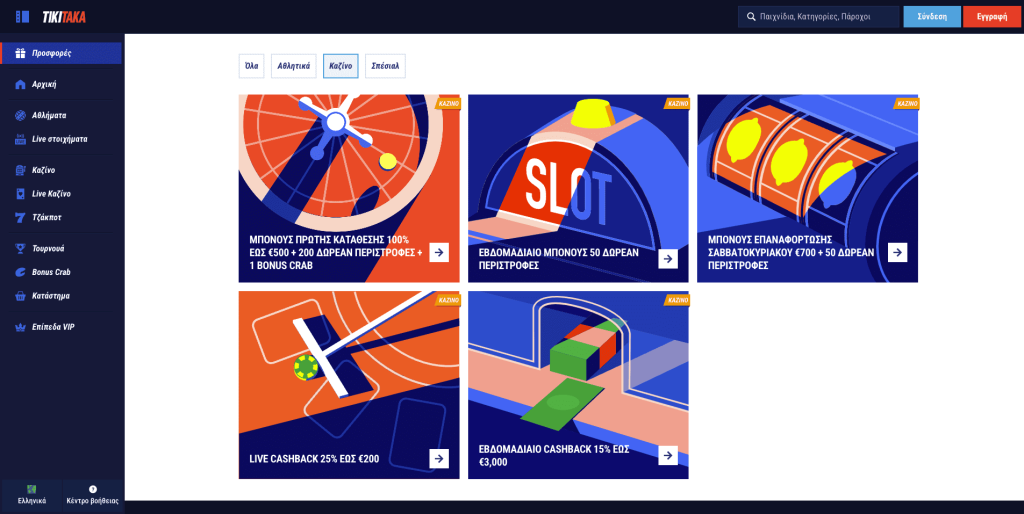Click the Εγγραφή register button
The height and width of the screenshot is (514, 1024).
pos(992,17)
